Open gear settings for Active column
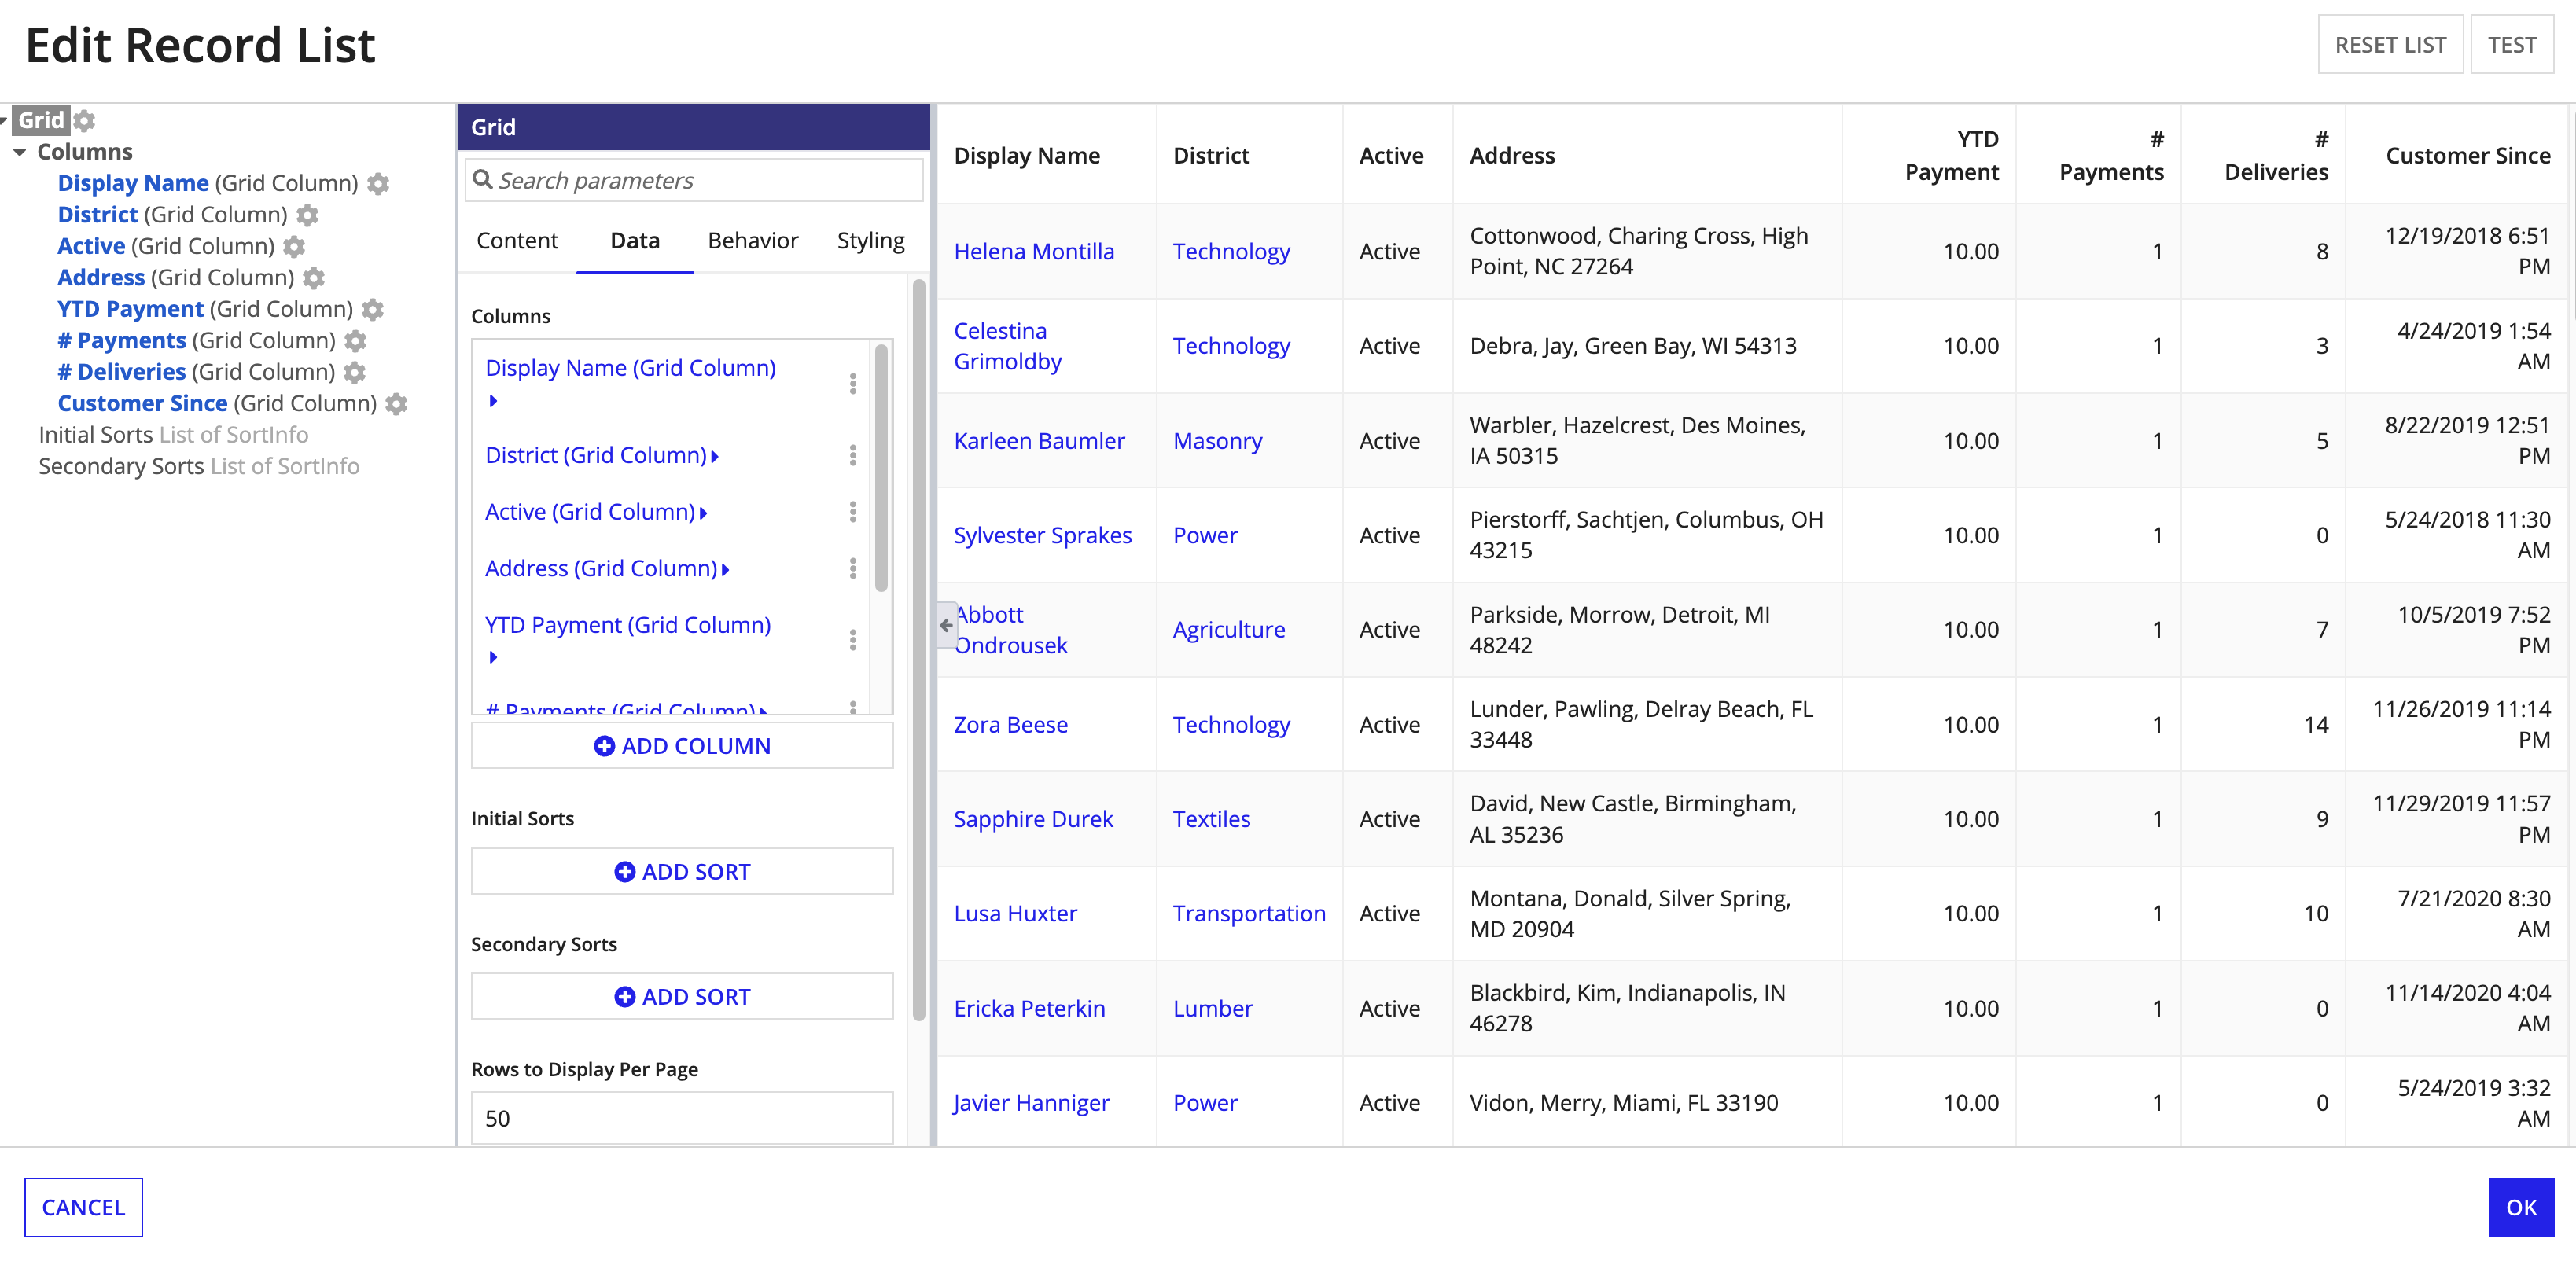Image resolution: width=2576 pixels, height=1261 pixels. coord(294,246)
